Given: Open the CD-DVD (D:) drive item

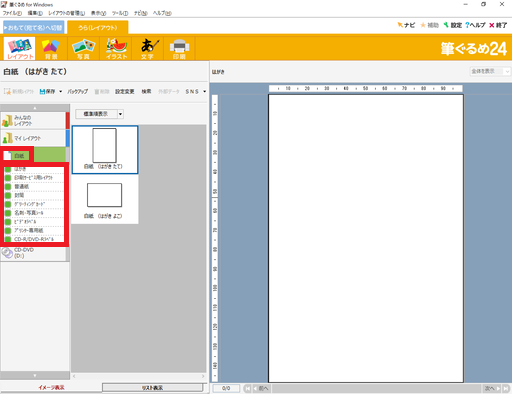Looking at the screenshot, I should click(33, 253).
